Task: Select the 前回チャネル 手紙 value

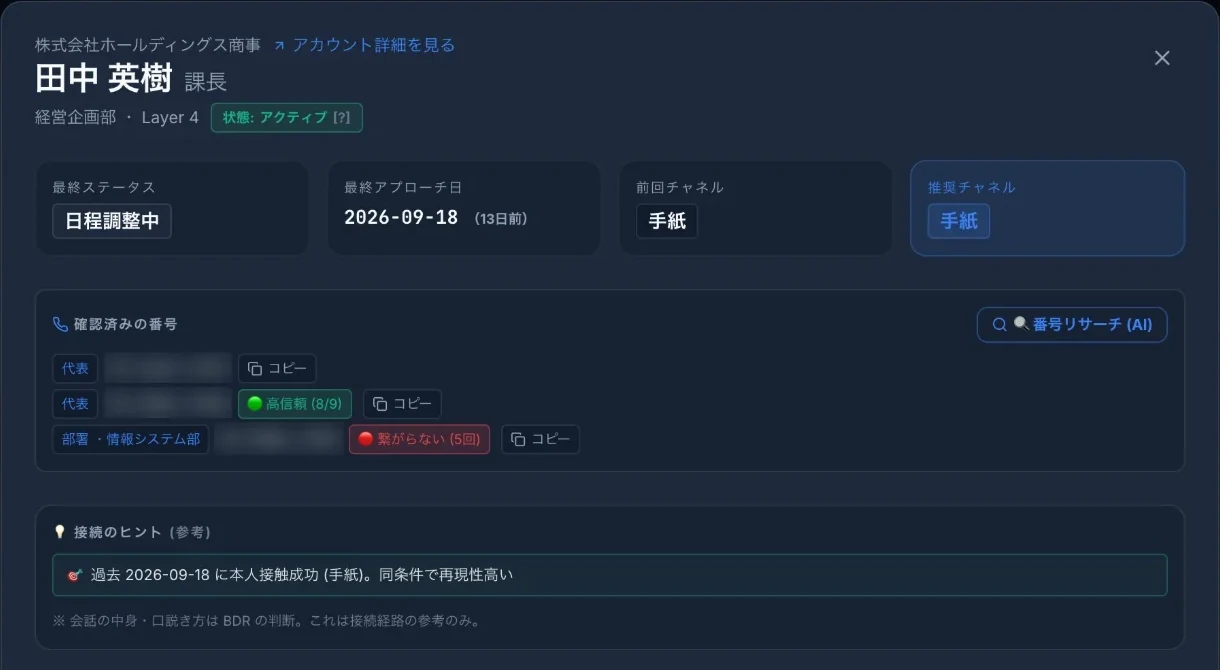Action: coord(667,221)
